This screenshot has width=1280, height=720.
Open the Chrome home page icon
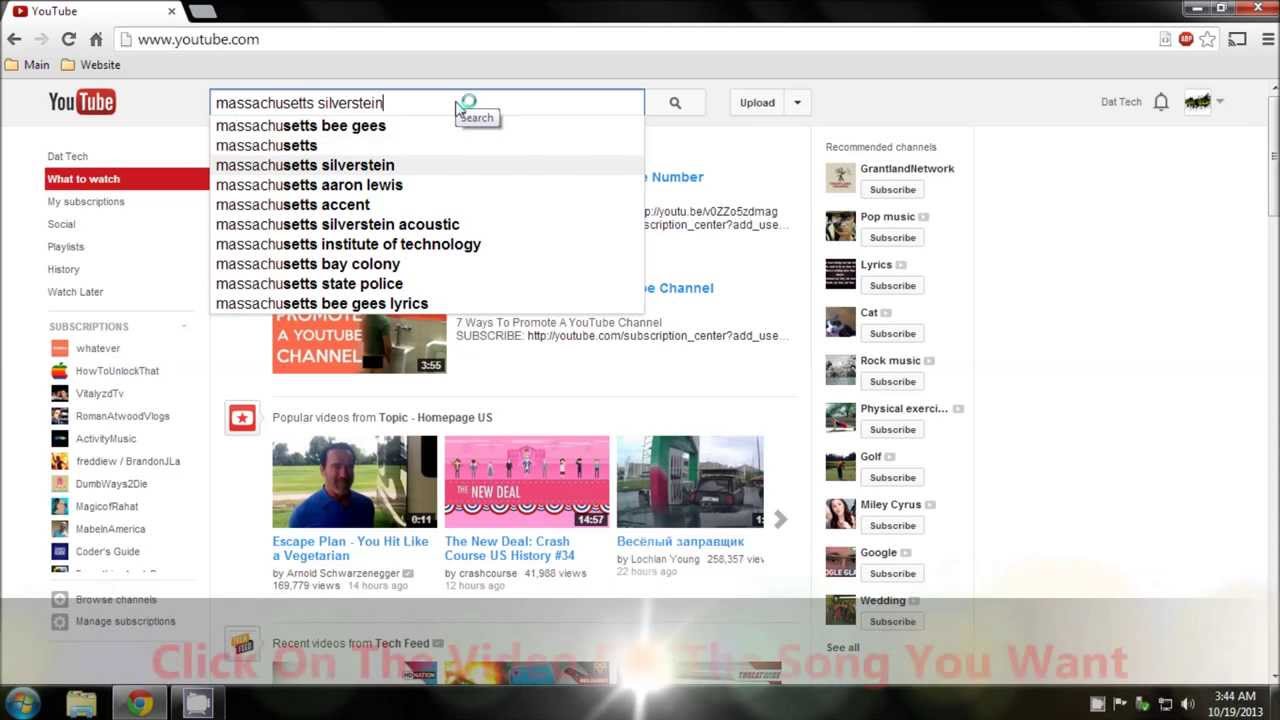coord(96,39)
